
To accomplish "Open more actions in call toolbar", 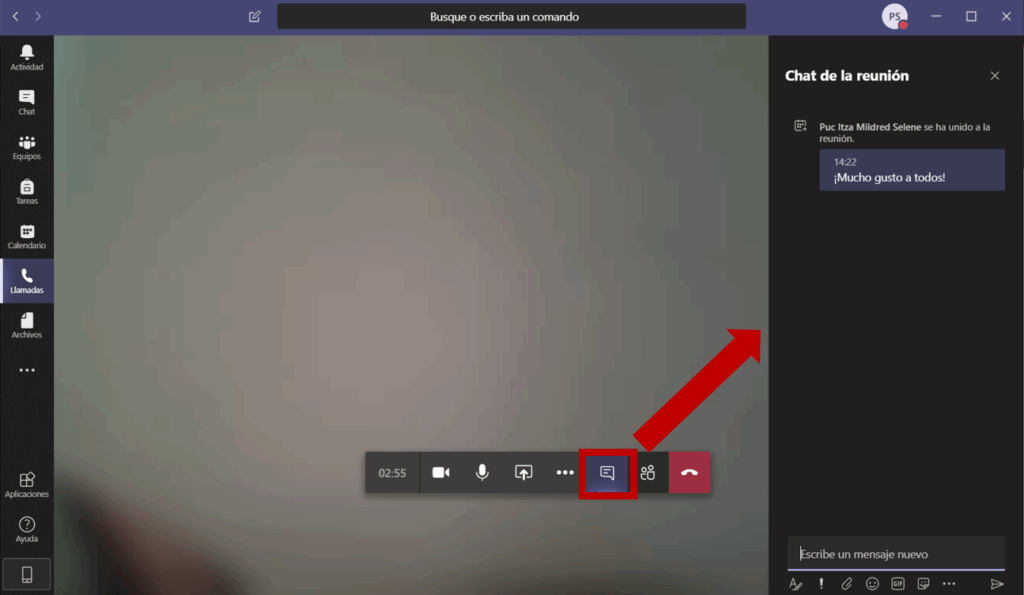I will 565,473.
